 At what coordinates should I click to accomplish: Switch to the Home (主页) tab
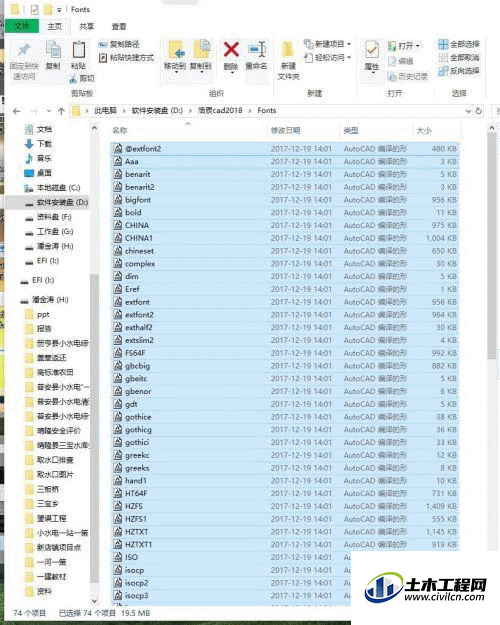pos(55,27)
